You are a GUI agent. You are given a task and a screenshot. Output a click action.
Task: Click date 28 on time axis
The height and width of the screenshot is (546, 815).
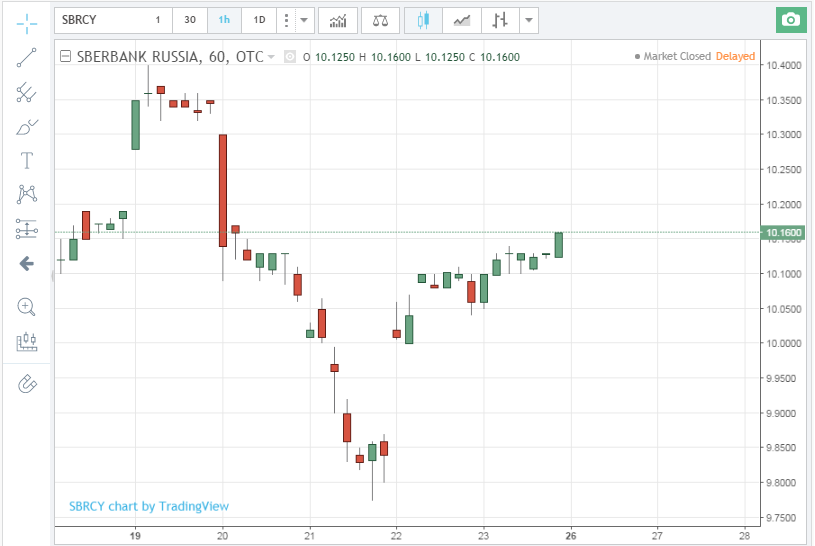(x=744, y=536)
